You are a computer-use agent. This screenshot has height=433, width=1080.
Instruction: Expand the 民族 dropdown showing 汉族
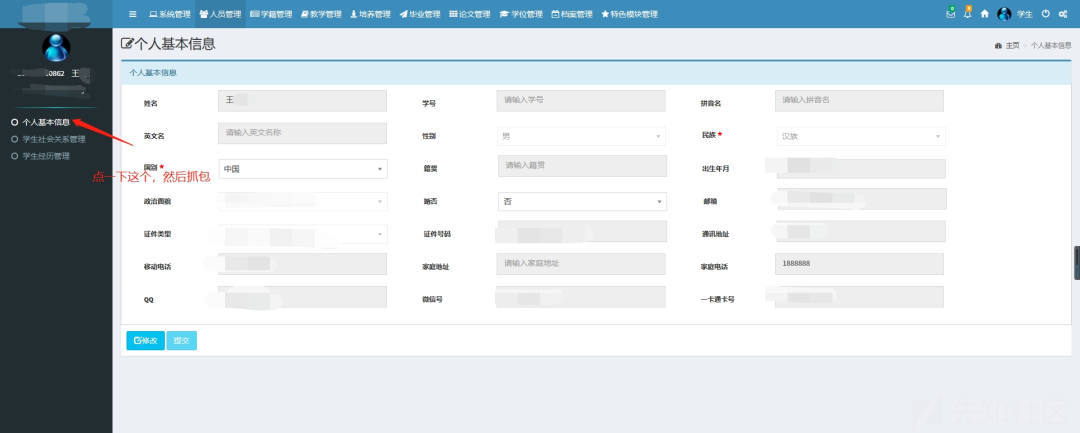pyautogui.click(x=861, y=136)
